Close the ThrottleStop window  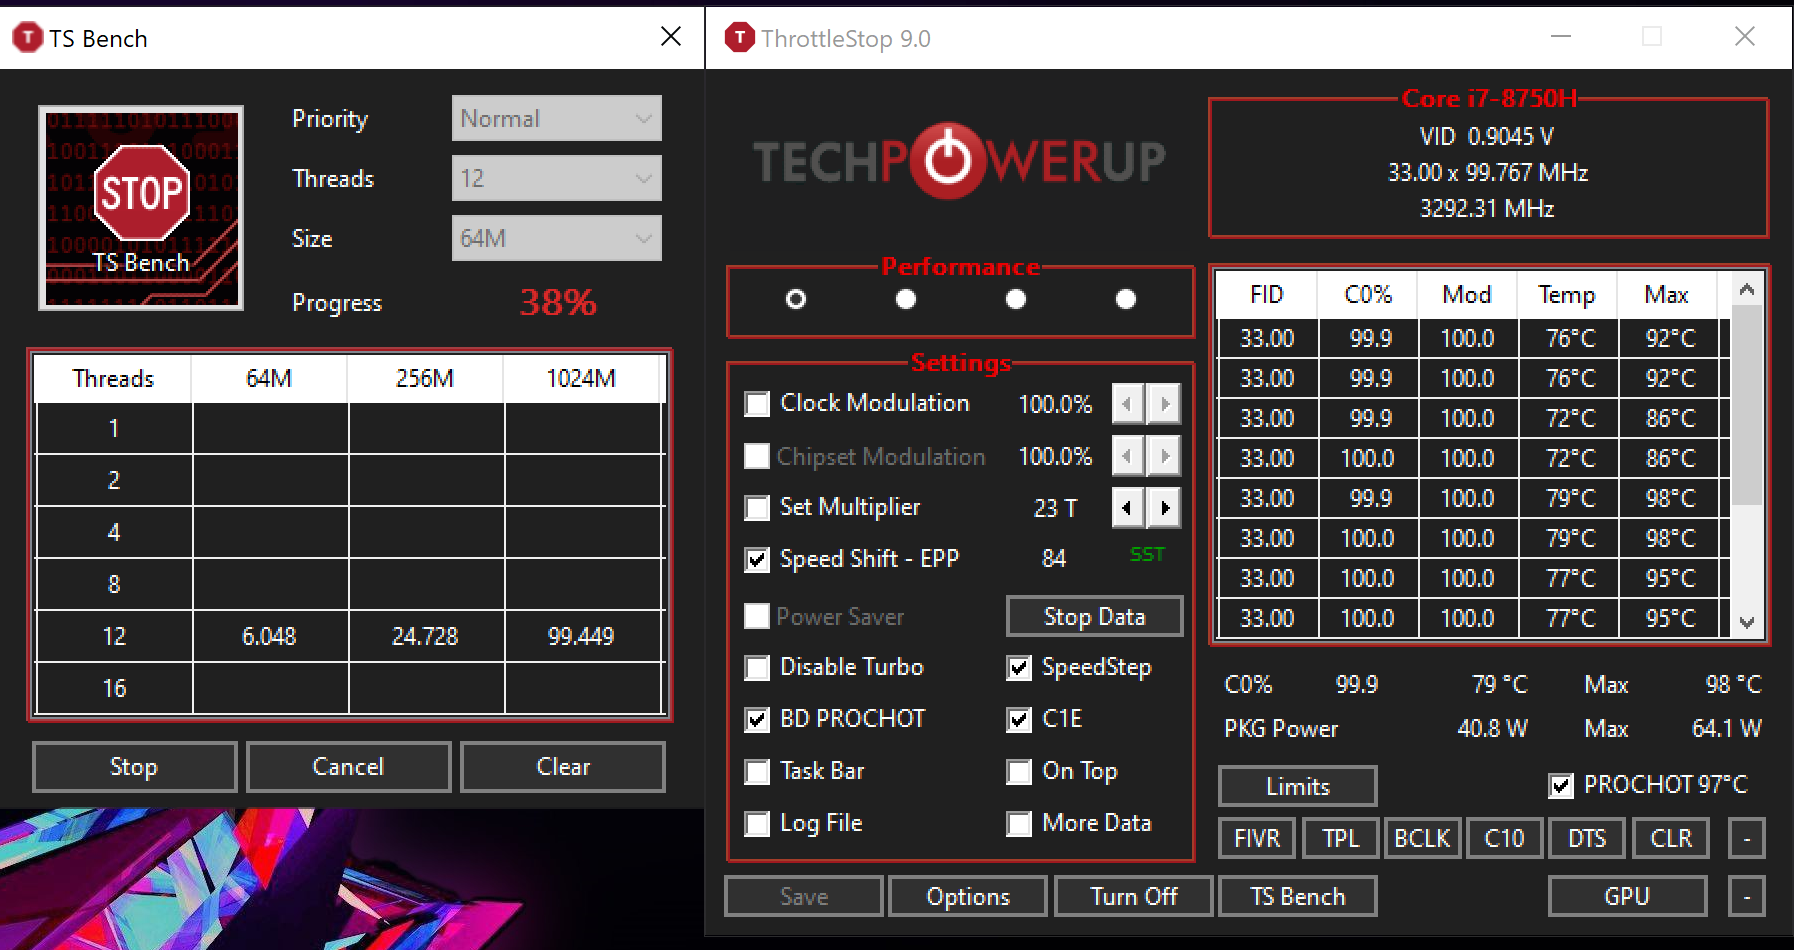(1745, 37)
